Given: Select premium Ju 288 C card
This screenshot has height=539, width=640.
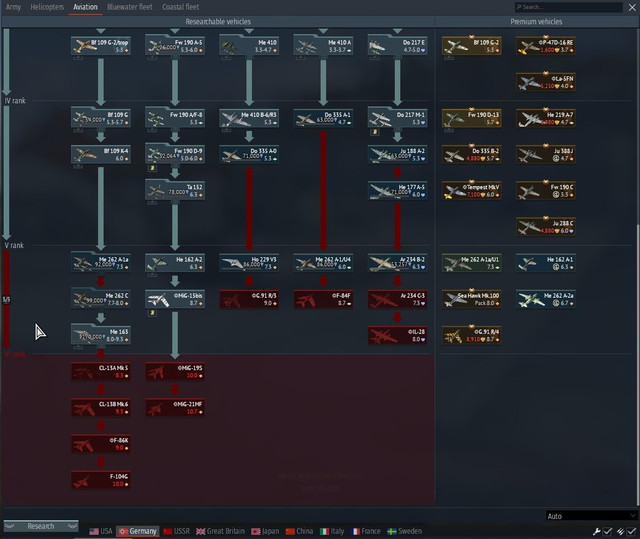Looking at the screenshot, I should click(546, 227).
